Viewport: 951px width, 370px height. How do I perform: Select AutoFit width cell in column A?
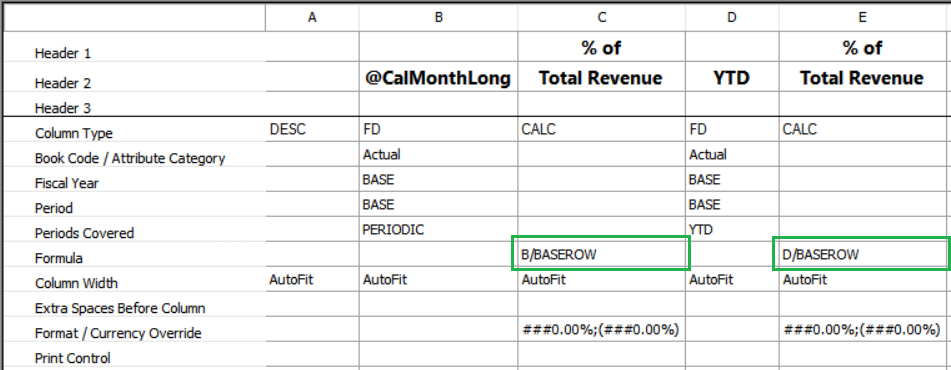312,280
